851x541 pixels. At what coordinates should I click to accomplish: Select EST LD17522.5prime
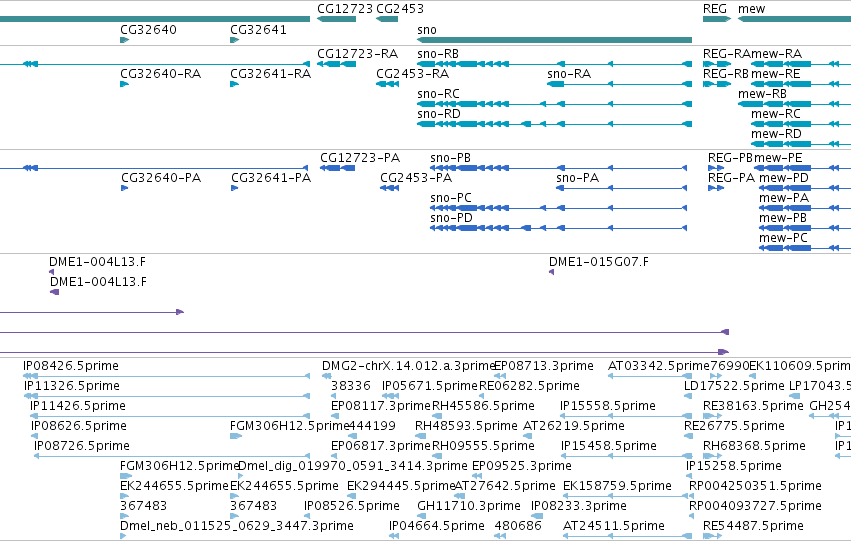click(x=688, y=396)
